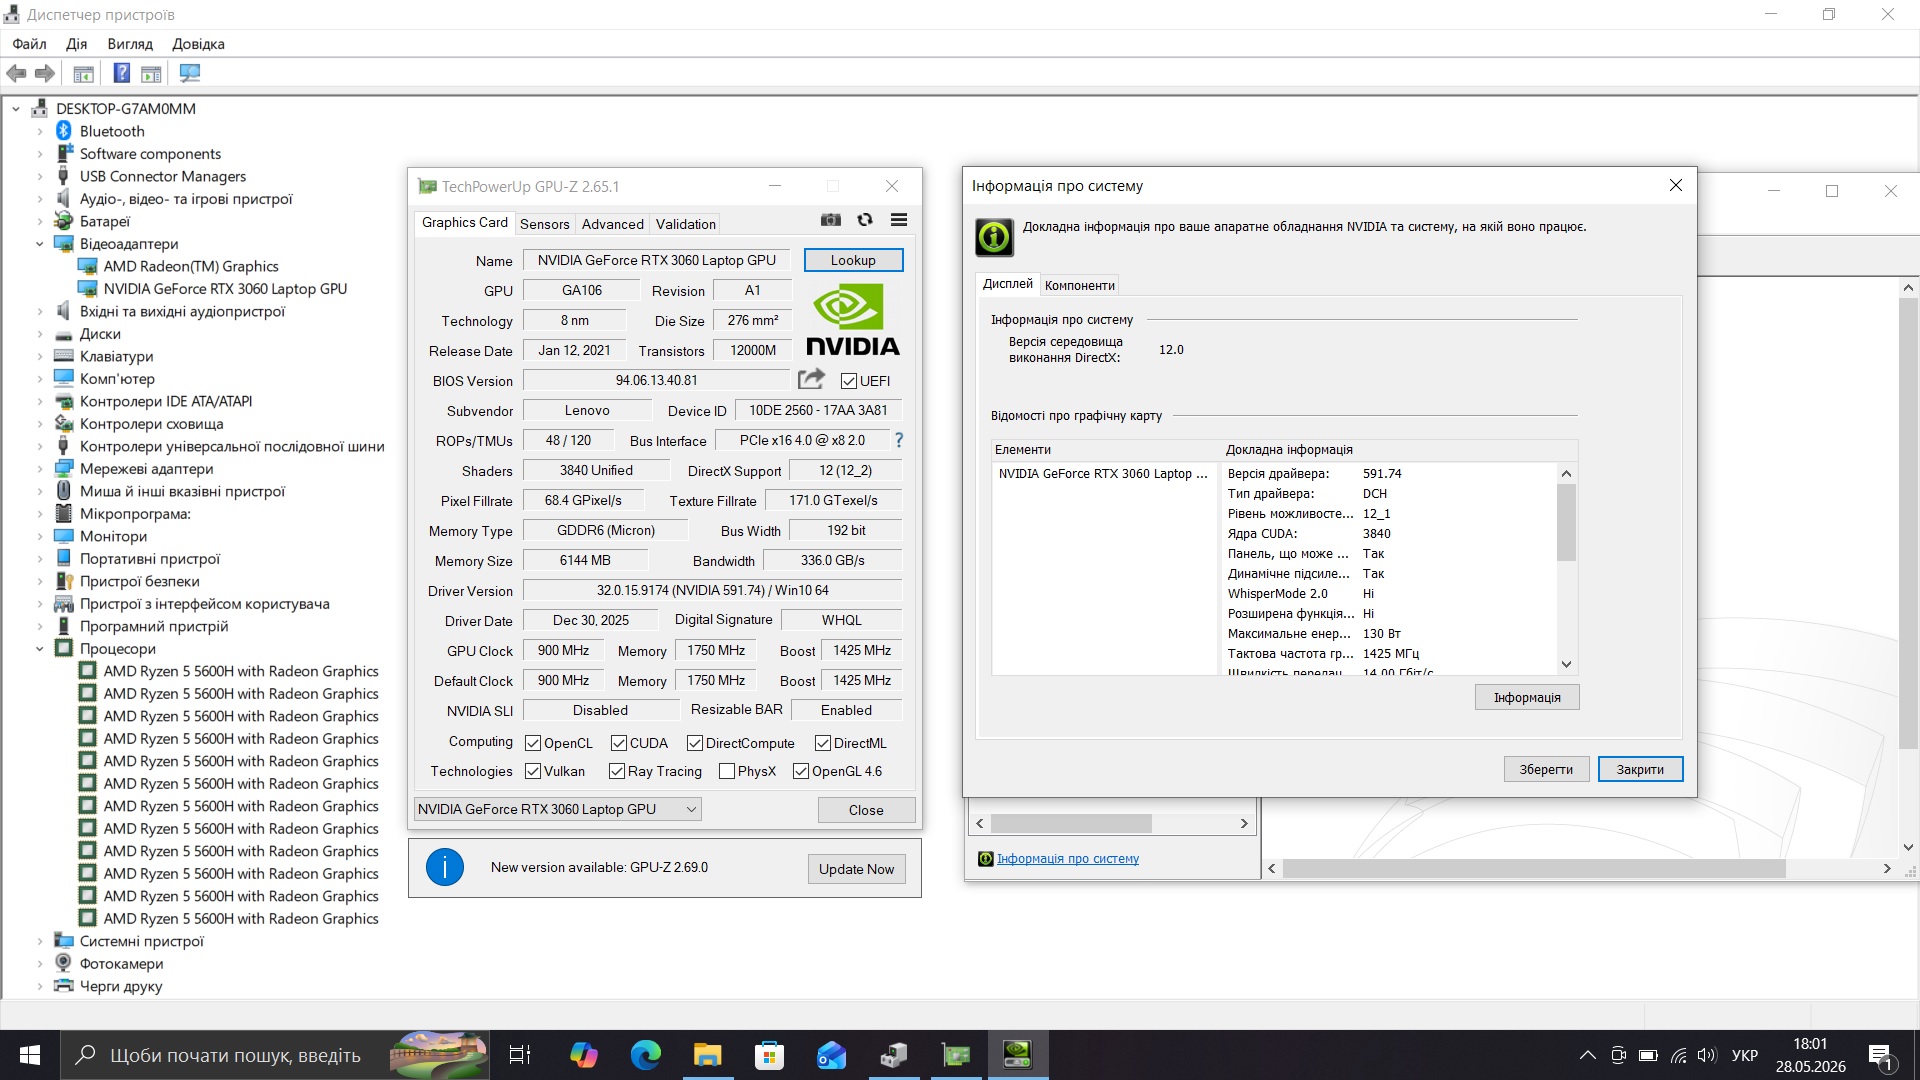Refresh GPU-Z data with refresh icon
The width and height of the screenshot is (1920, 1080).
tap(865, 220)
